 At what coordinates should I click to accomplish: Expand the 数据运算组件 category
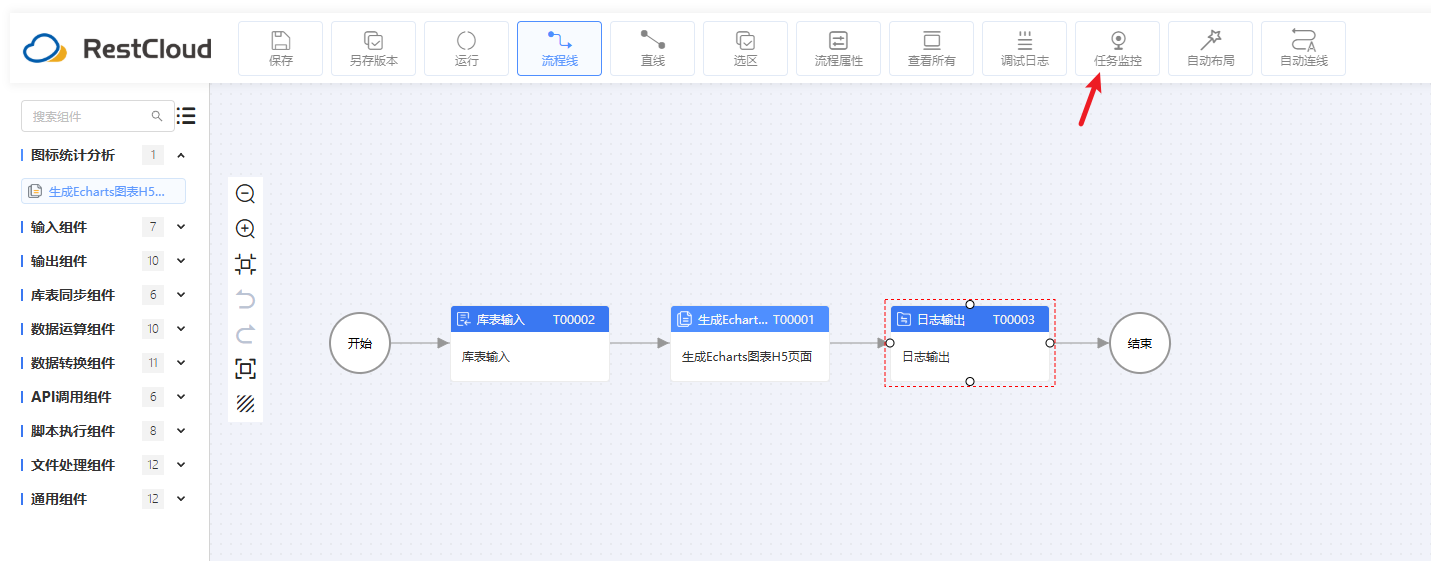(x=181, y=329)
